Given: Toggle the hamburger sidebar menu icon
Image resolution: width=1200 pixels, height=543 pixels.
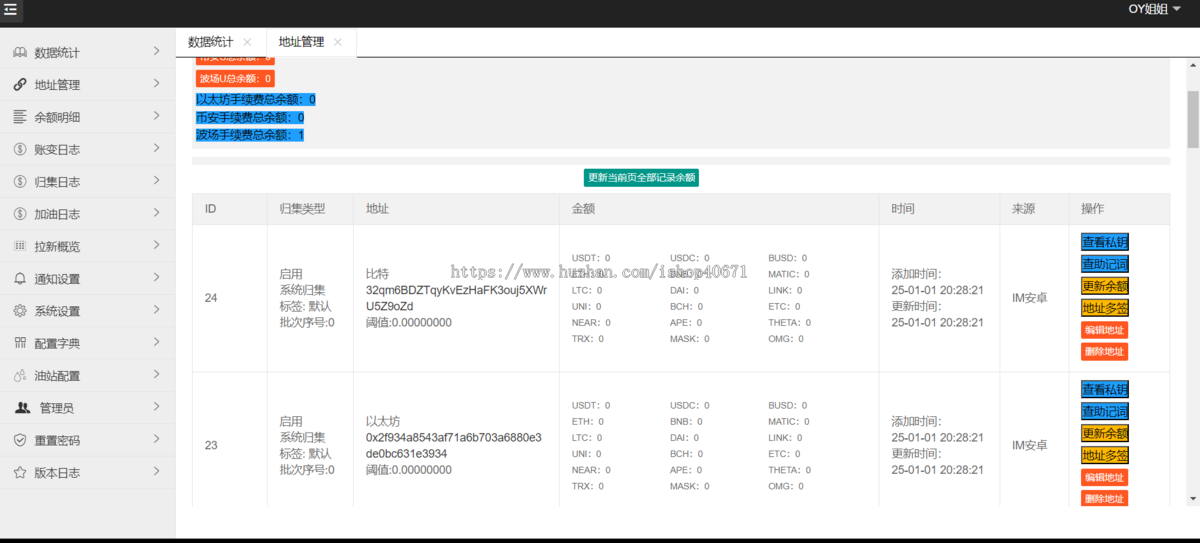Looking at the screenshot, I should [x=11, y=10].
